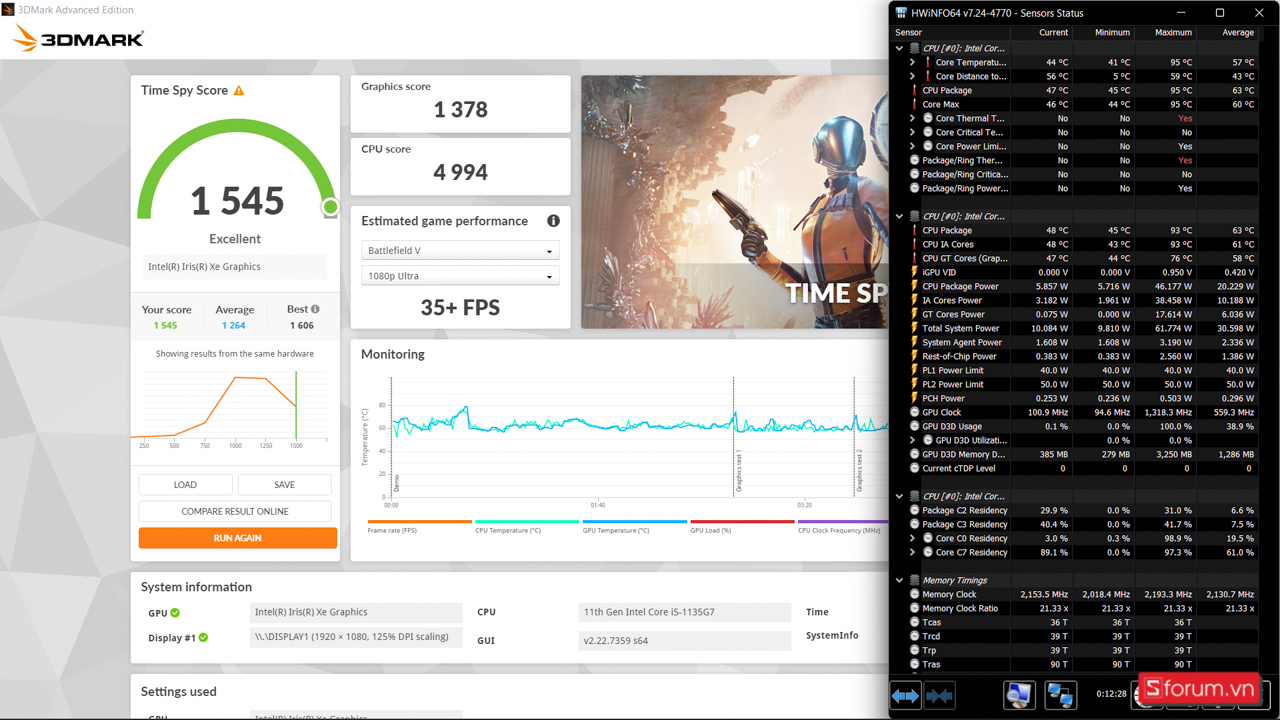This screenshot has height=720, width=1280.
Task: Expand Core C0 Residency row
Action: (913, 538)
